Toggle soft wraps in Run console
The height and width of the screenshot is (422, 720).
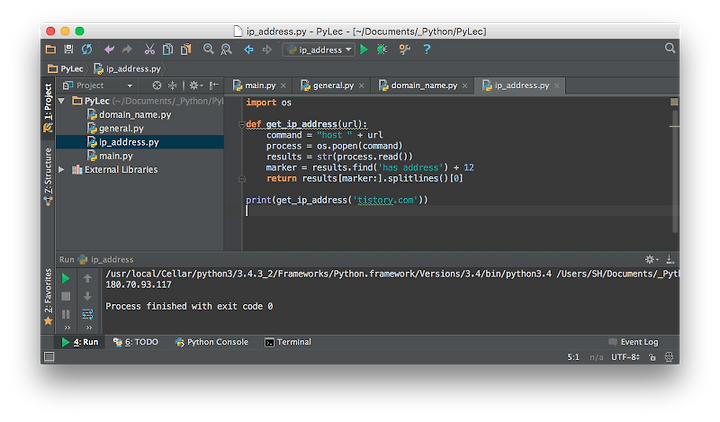[87, 314]
